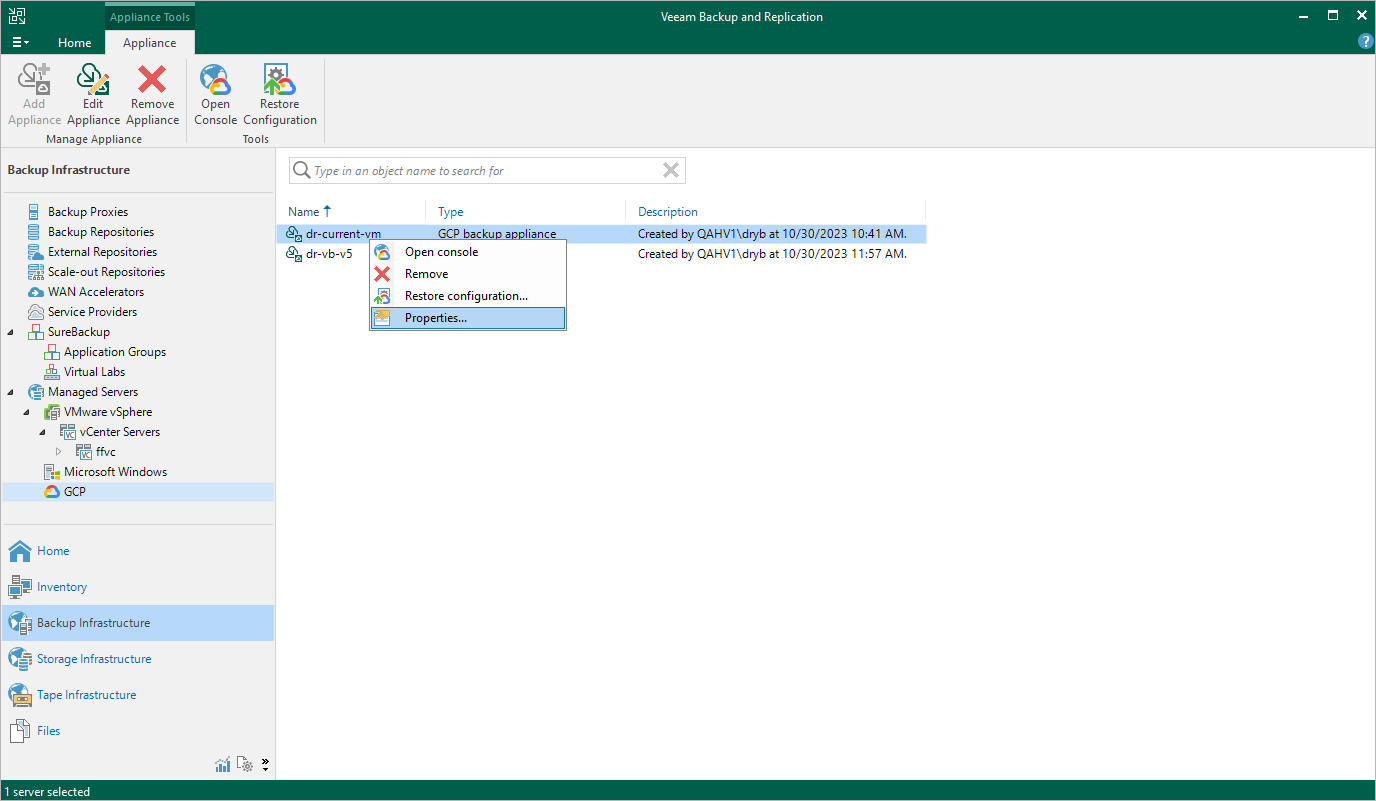Screen dimensions: 1376x801
Task: Click the Virtual Labs tree icon
Action: 52,372
